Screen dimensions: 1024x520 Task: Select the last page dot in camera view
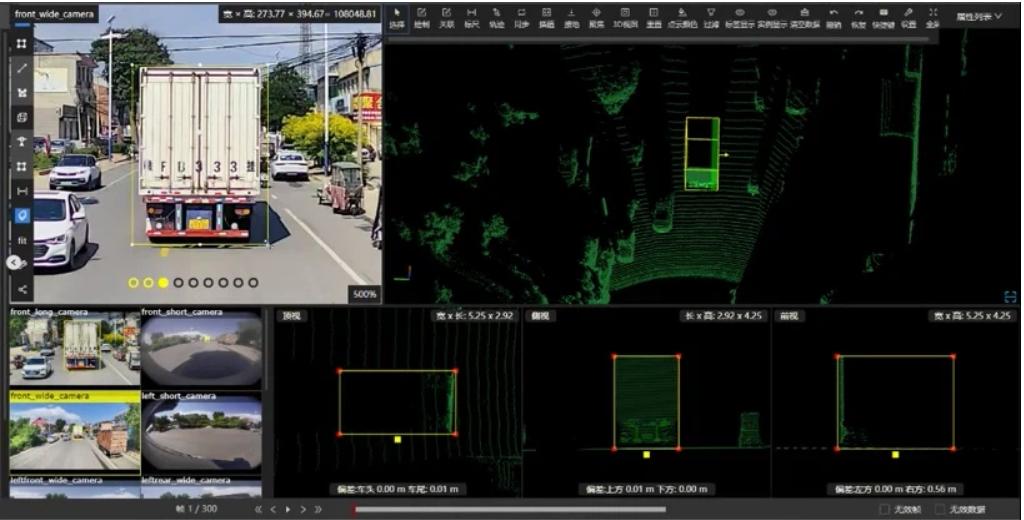[253, 283]
